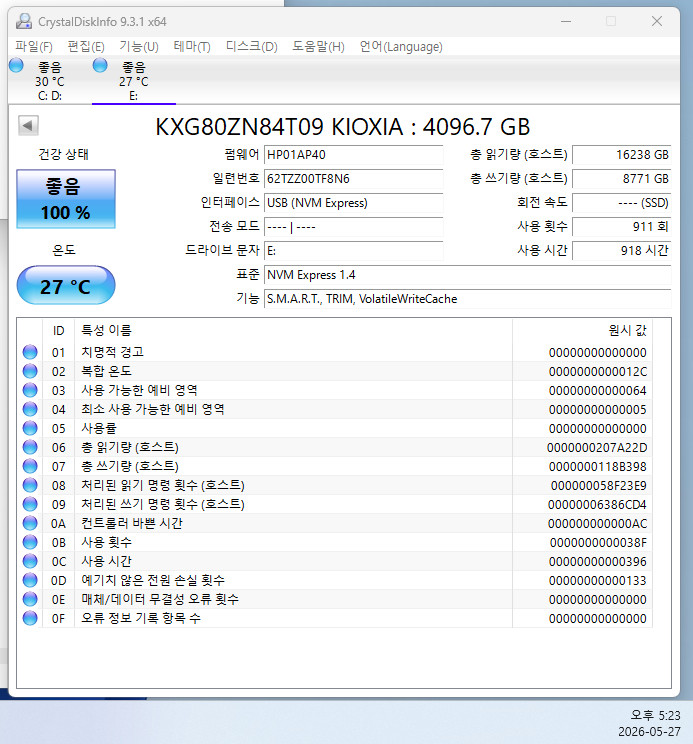Click the status orb for row 01 치명적 경고
Screen dimensions: 693x744
pos(30,352)
